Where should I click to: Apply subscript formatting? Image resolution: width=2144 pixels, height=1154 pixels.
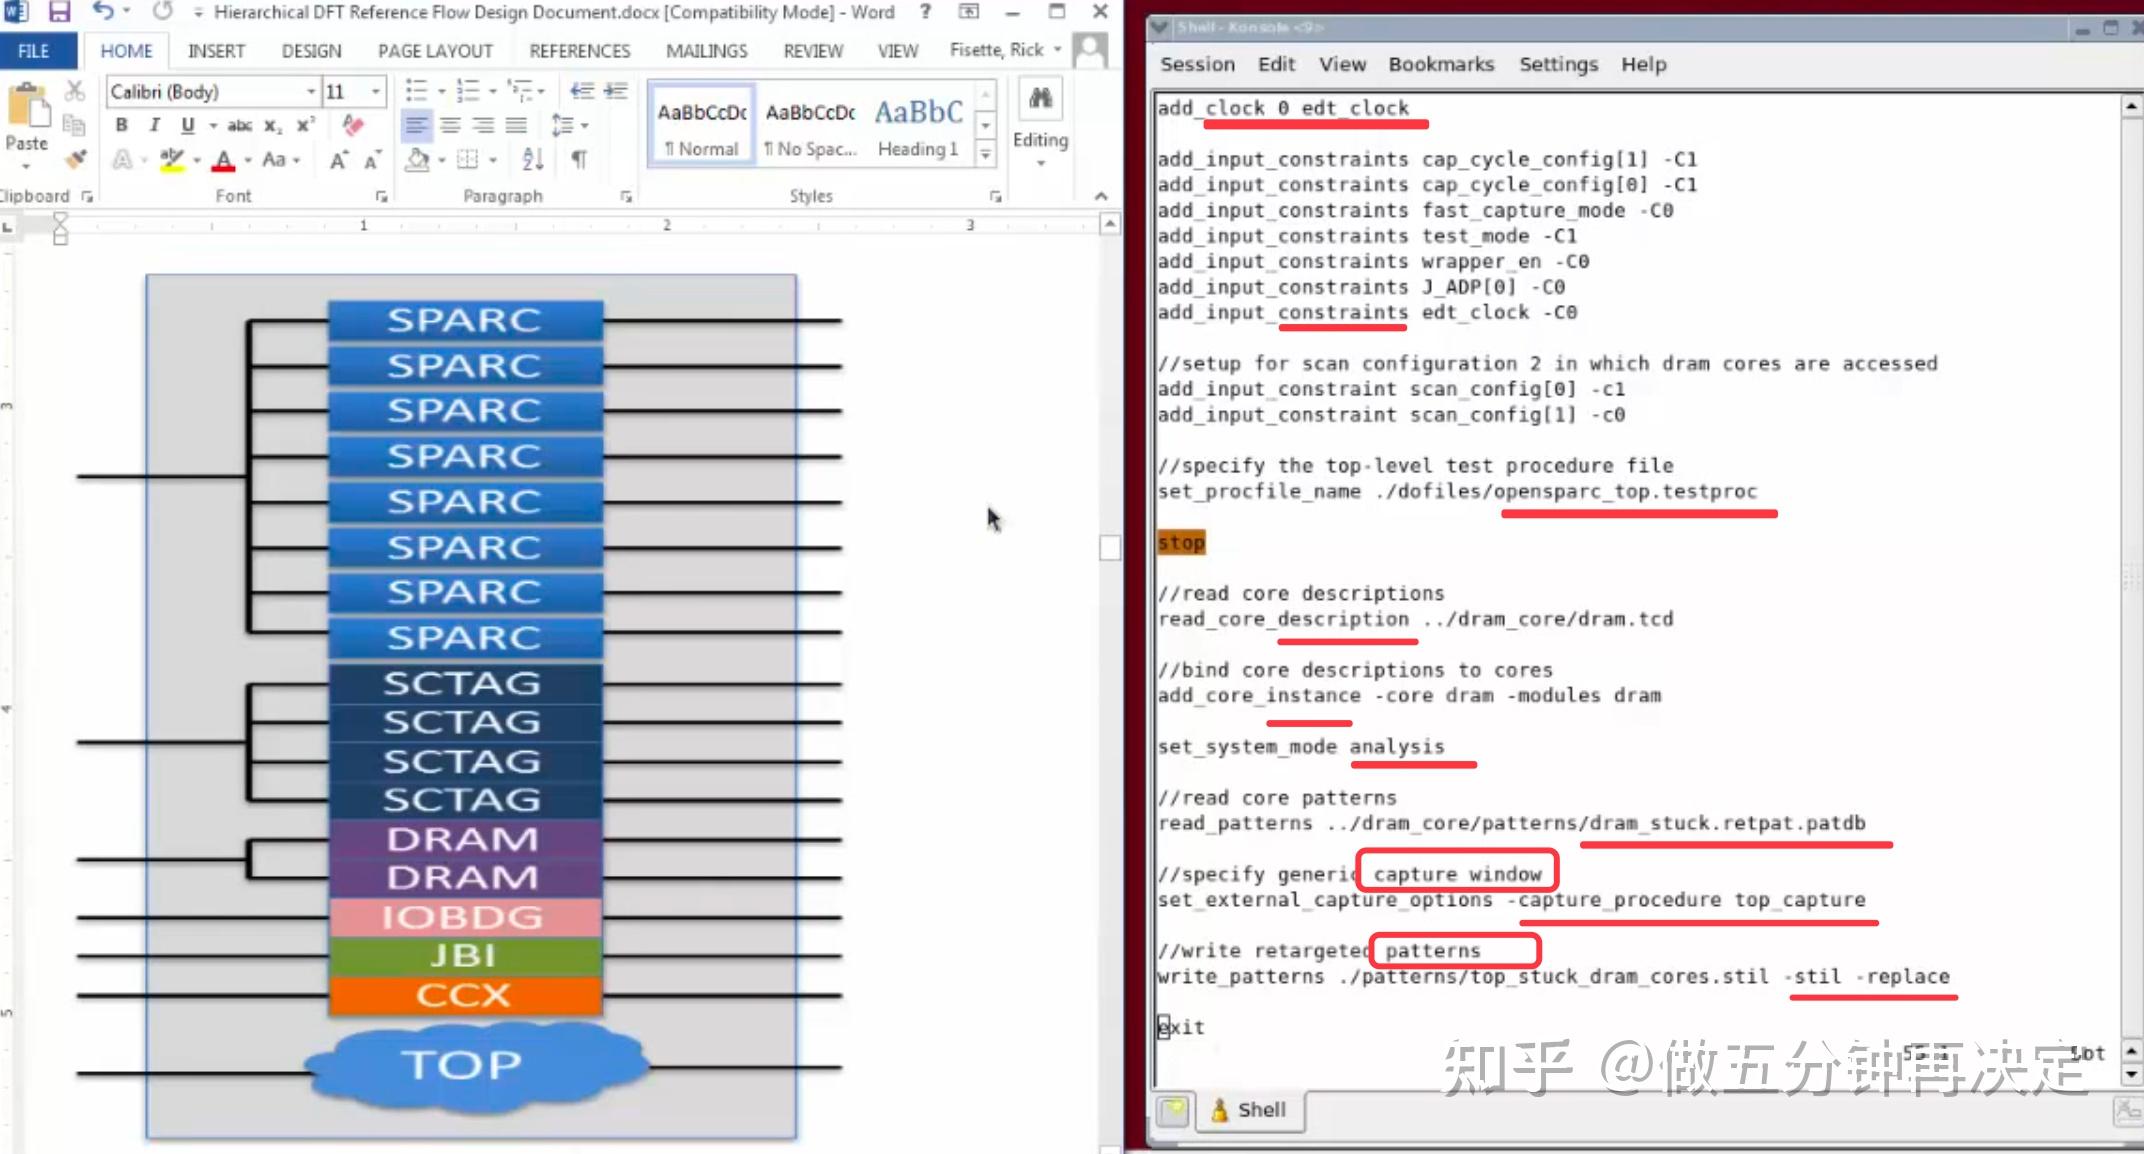272,125
